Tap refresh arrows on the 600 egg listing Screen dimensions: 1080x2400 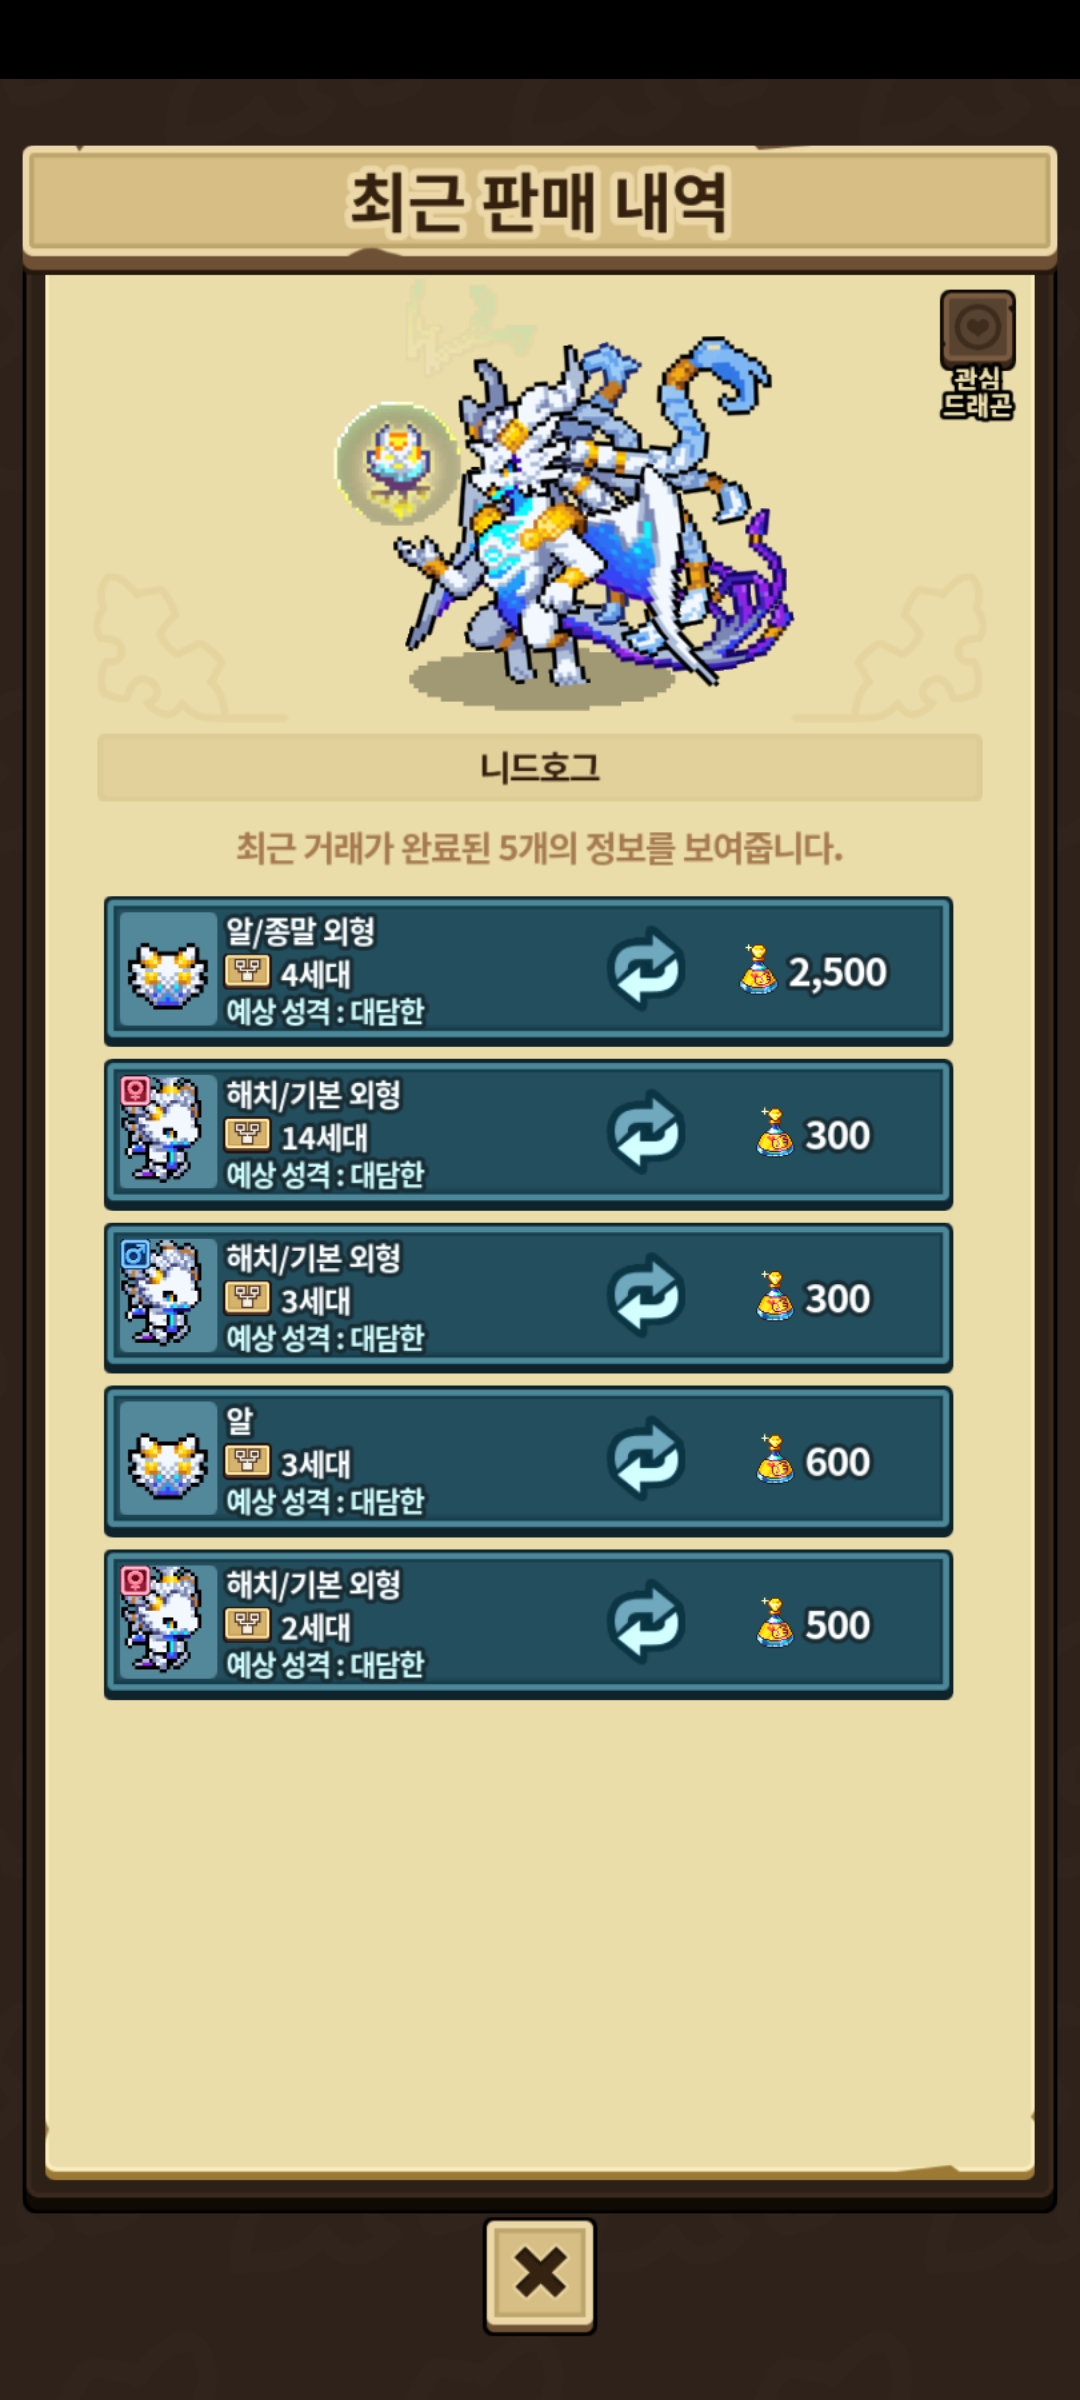tap(646, 1460)
